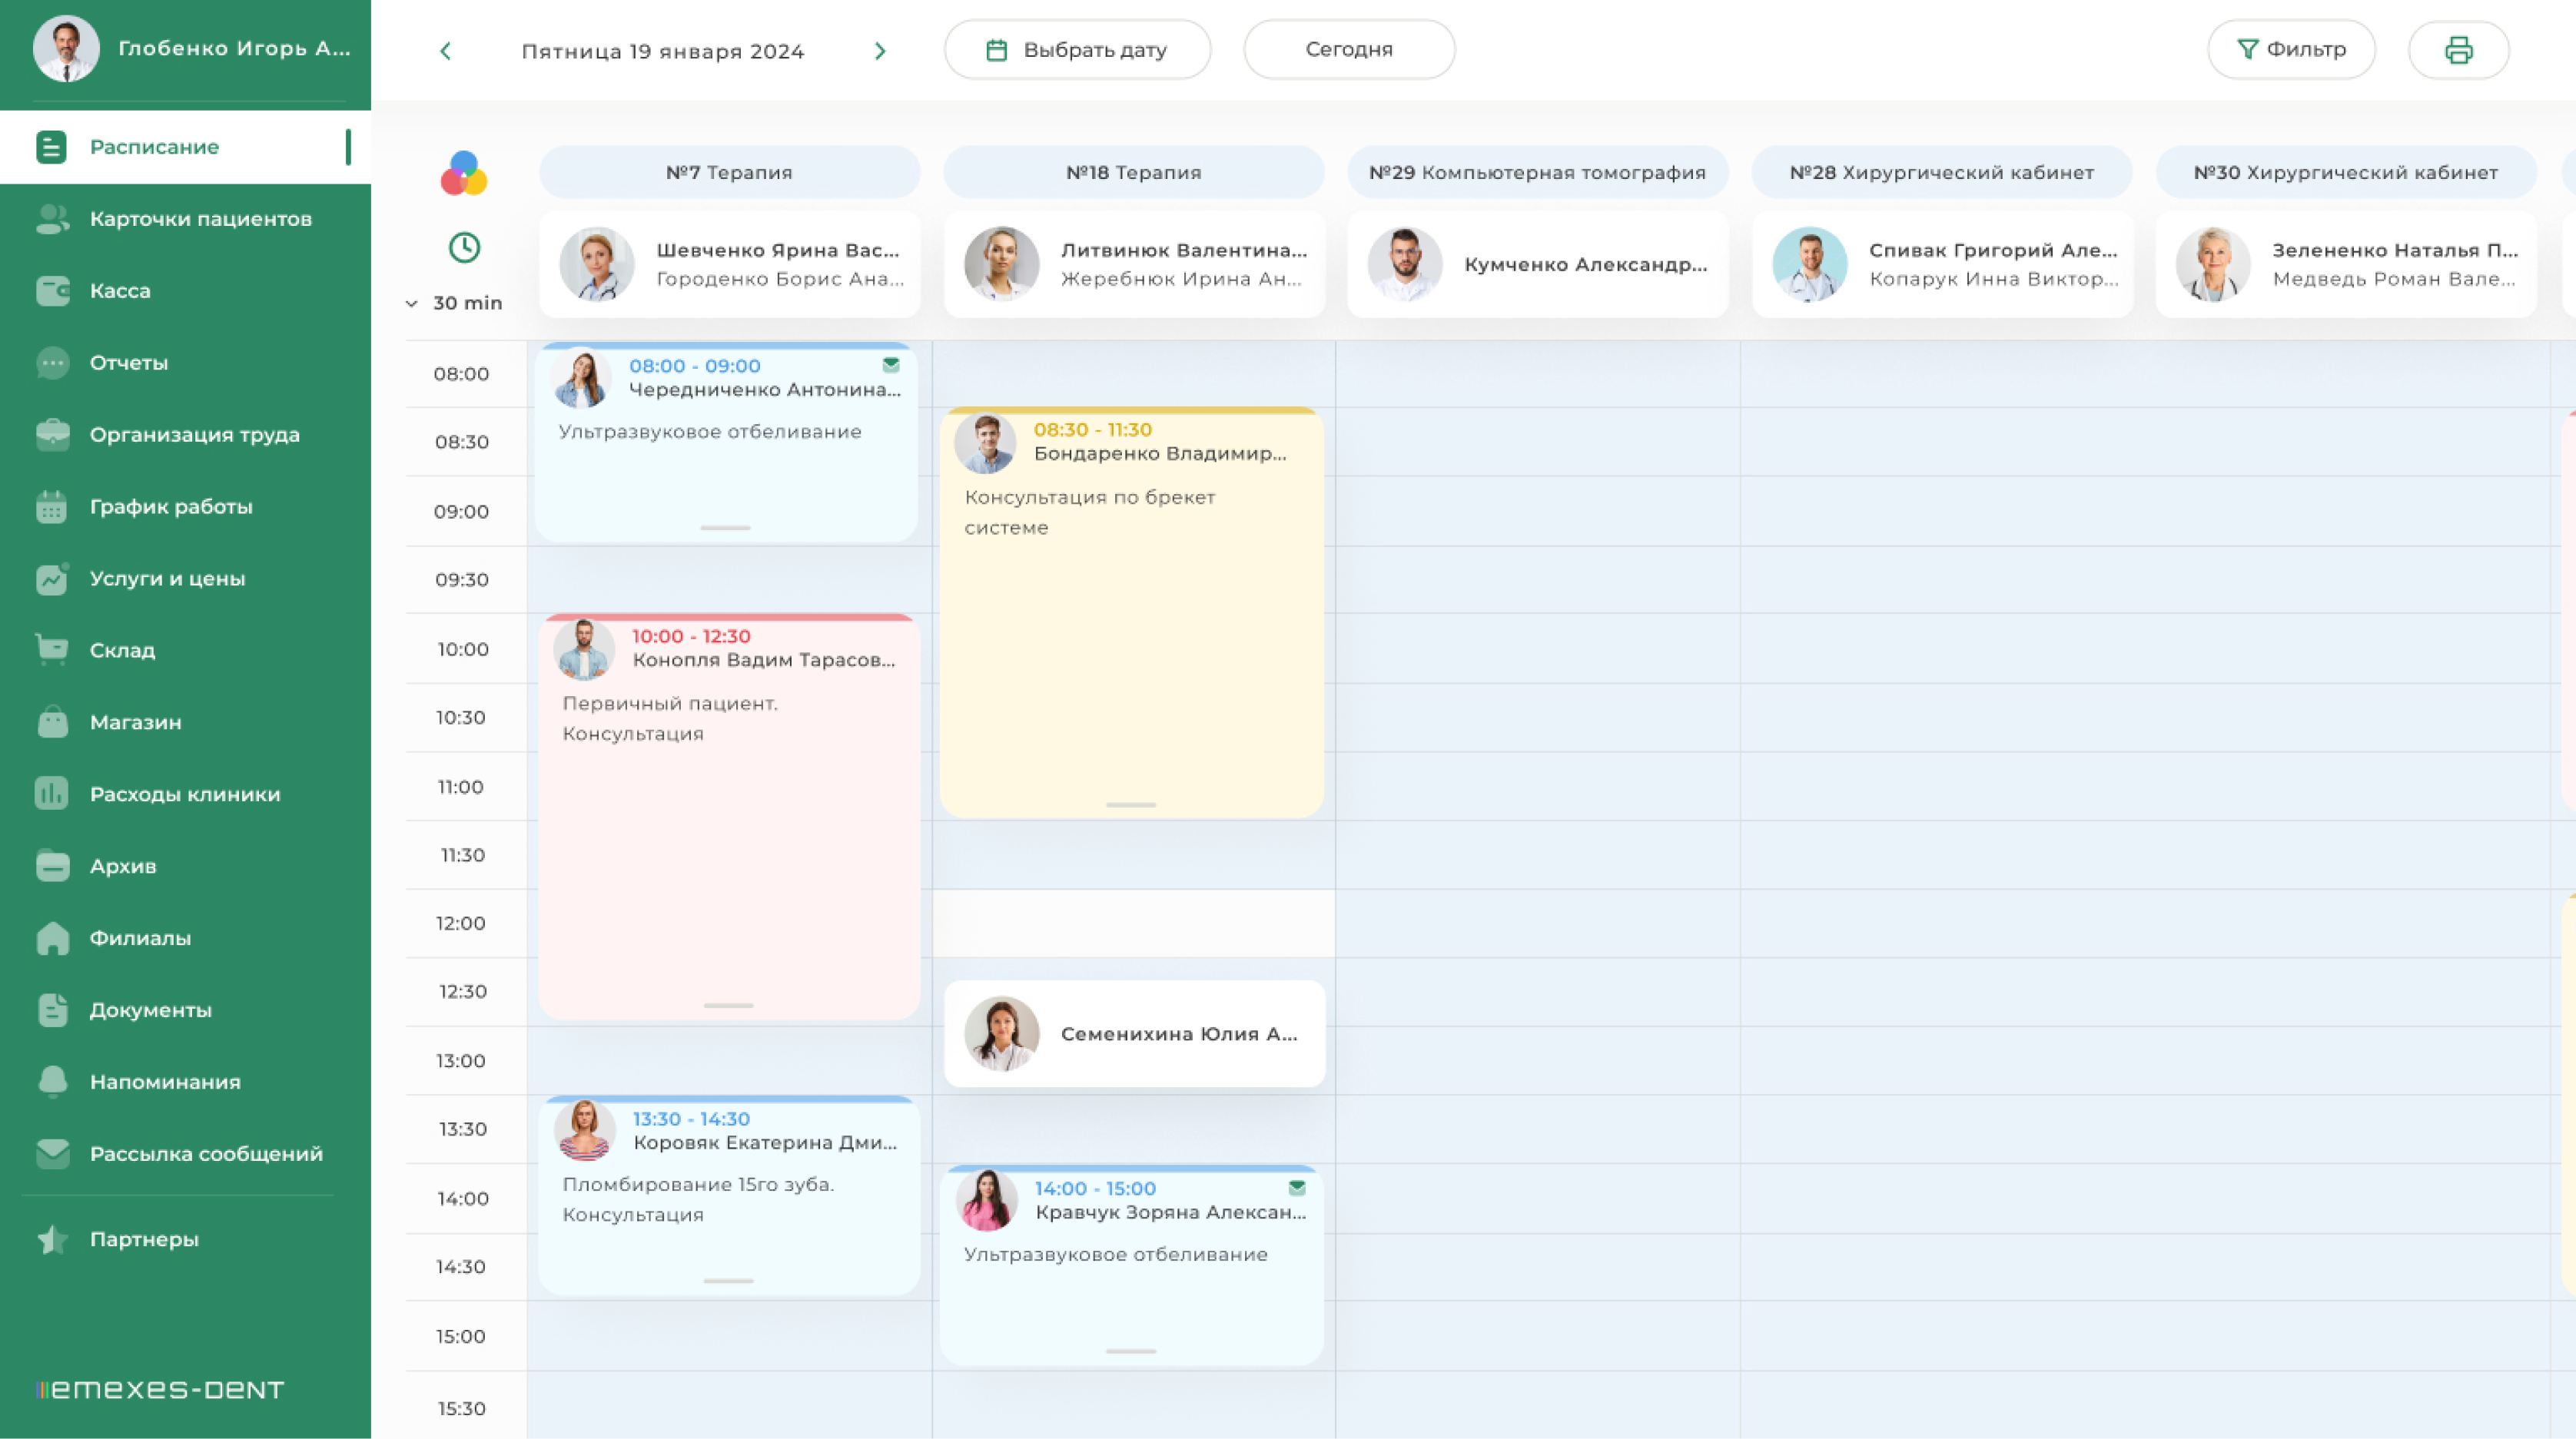This screenshot has width=2576, height=1439.
Task: Open the Фильтр button
Action: click(x=2291, y=50)
